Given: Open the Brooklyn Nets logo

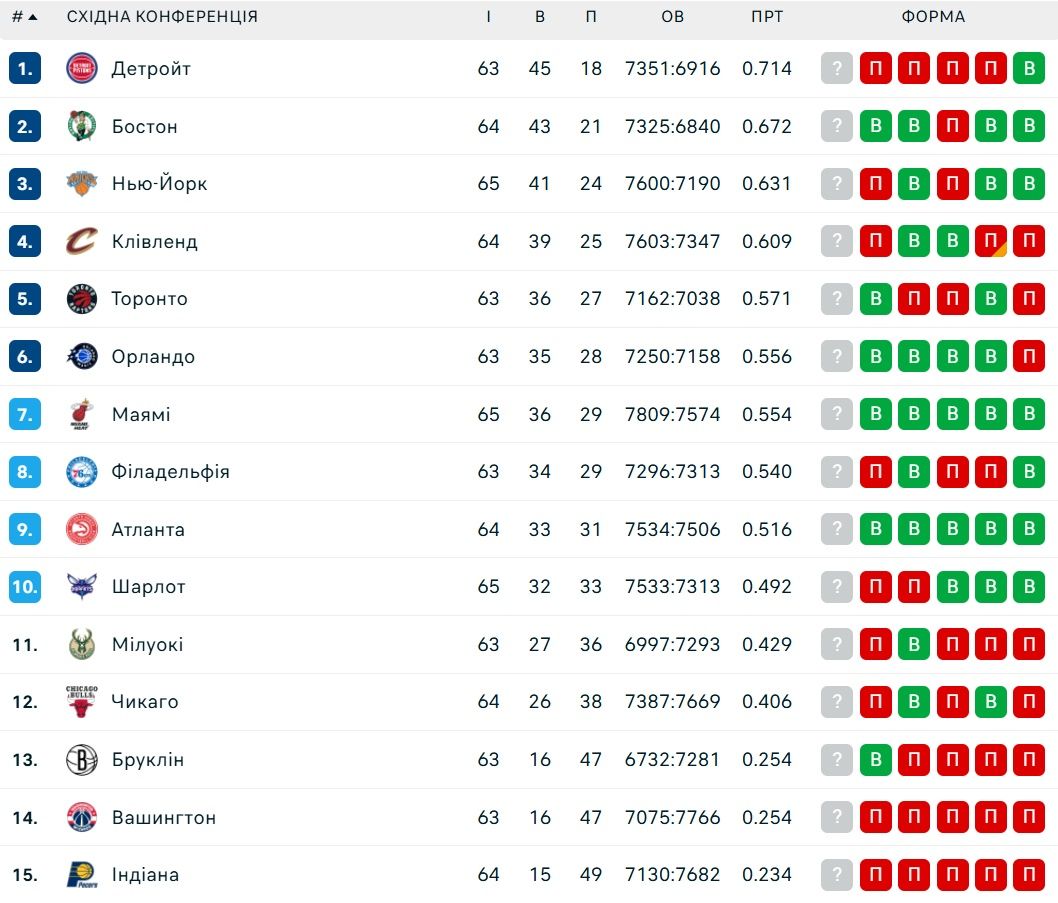Looking at the screenshot, I should tap(82, 760).
